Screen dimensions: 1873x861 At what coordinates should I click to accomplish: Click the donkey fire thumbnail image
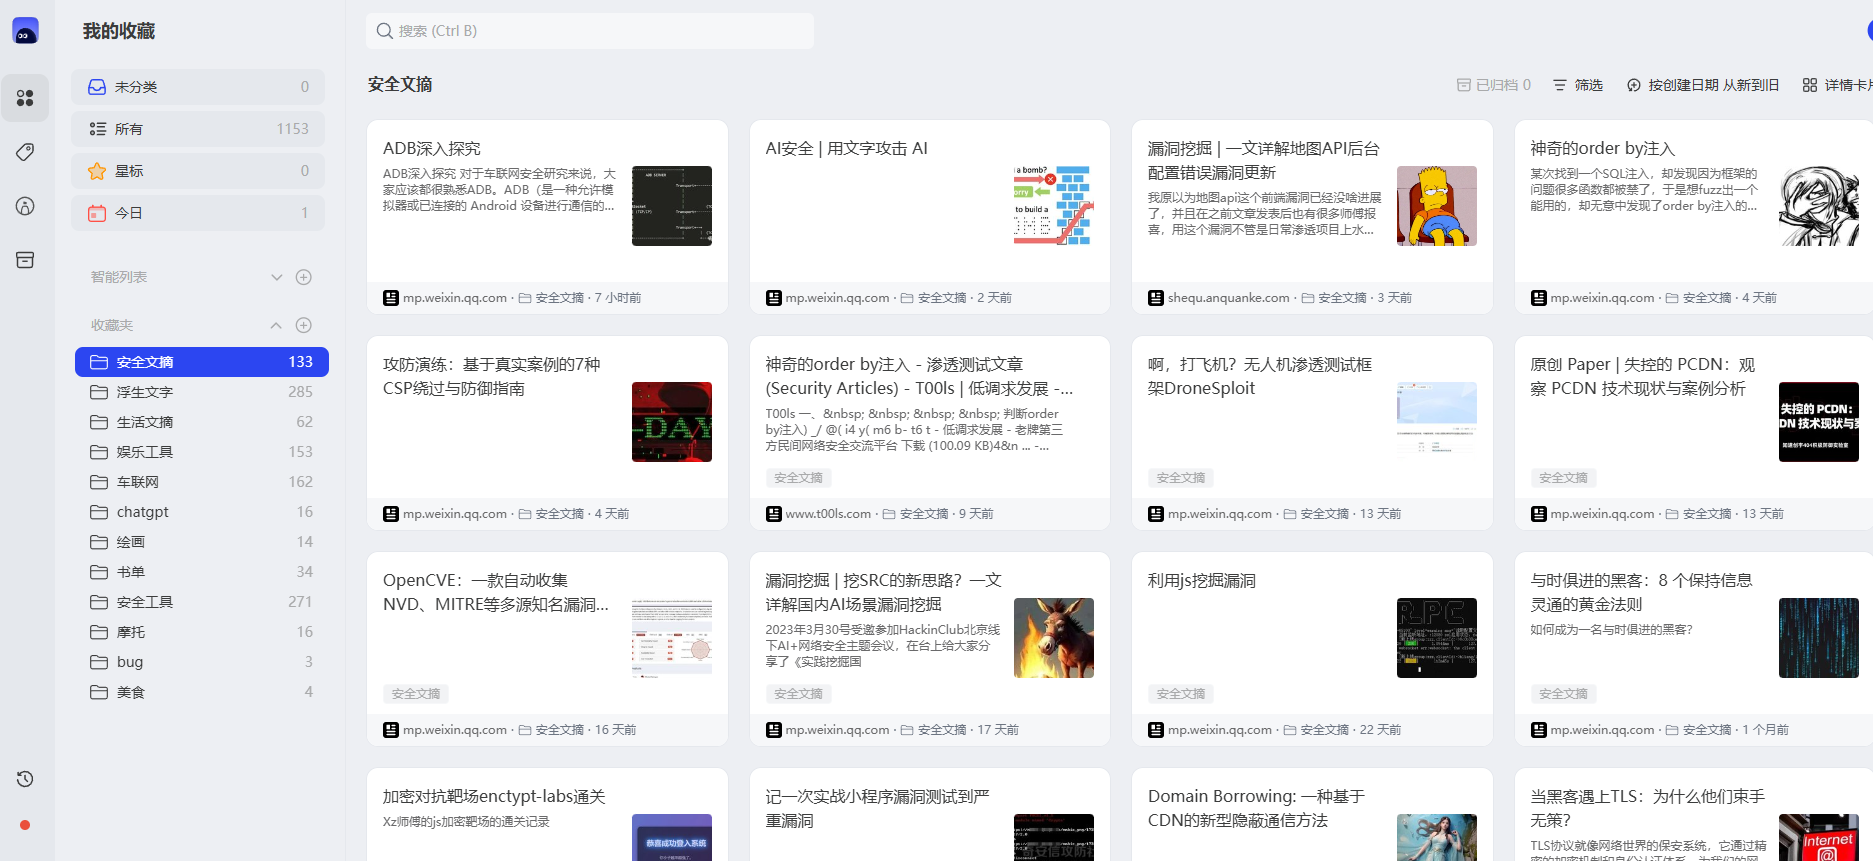coord(1054,638)
